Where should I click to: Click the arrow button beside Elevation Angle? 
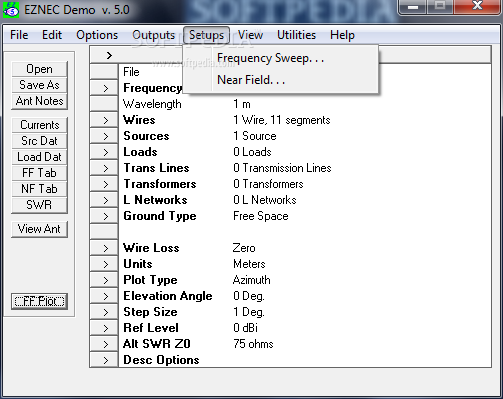click(x=104, y=296)
